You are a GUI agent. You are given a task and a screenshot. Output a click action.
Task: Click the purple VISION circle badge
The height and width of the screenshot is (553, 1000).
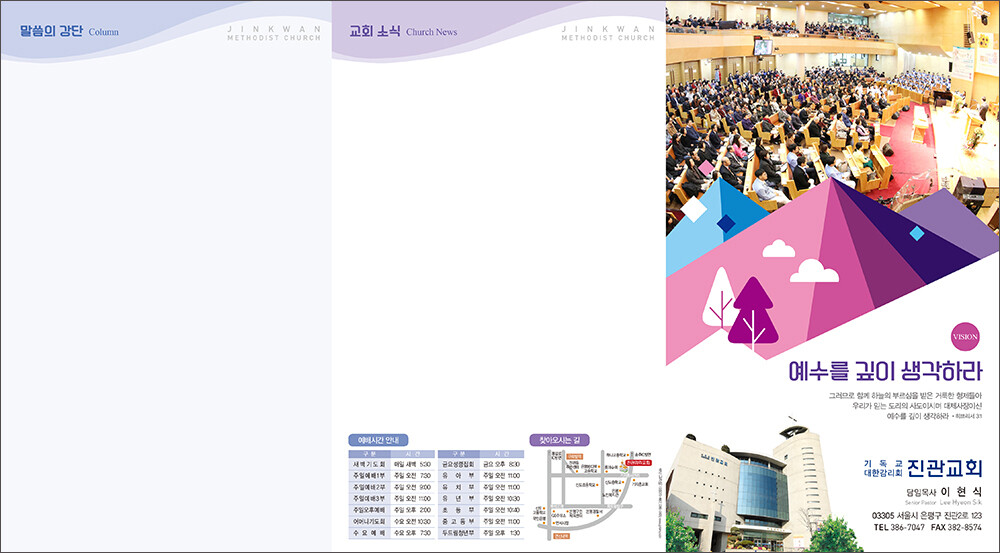click(965, 337)
